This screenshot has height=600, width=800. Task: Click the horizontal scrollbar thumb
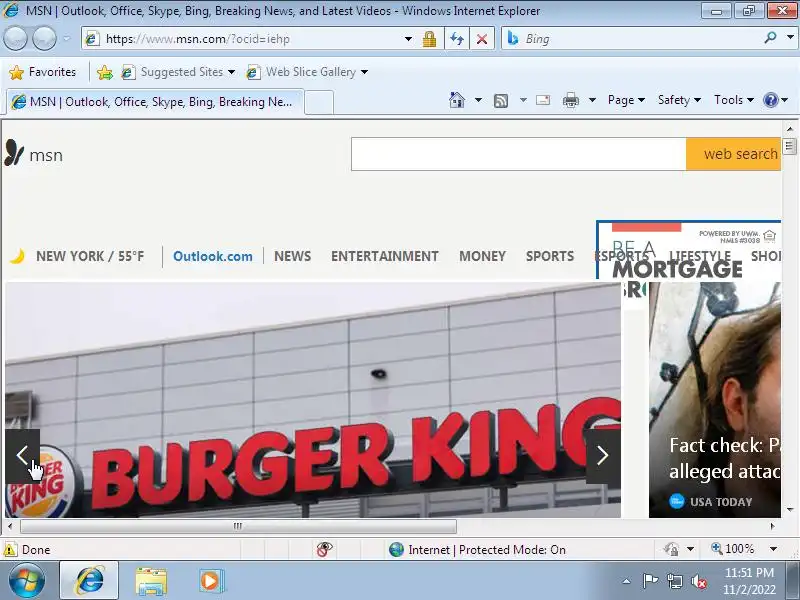tap(238, 526)
